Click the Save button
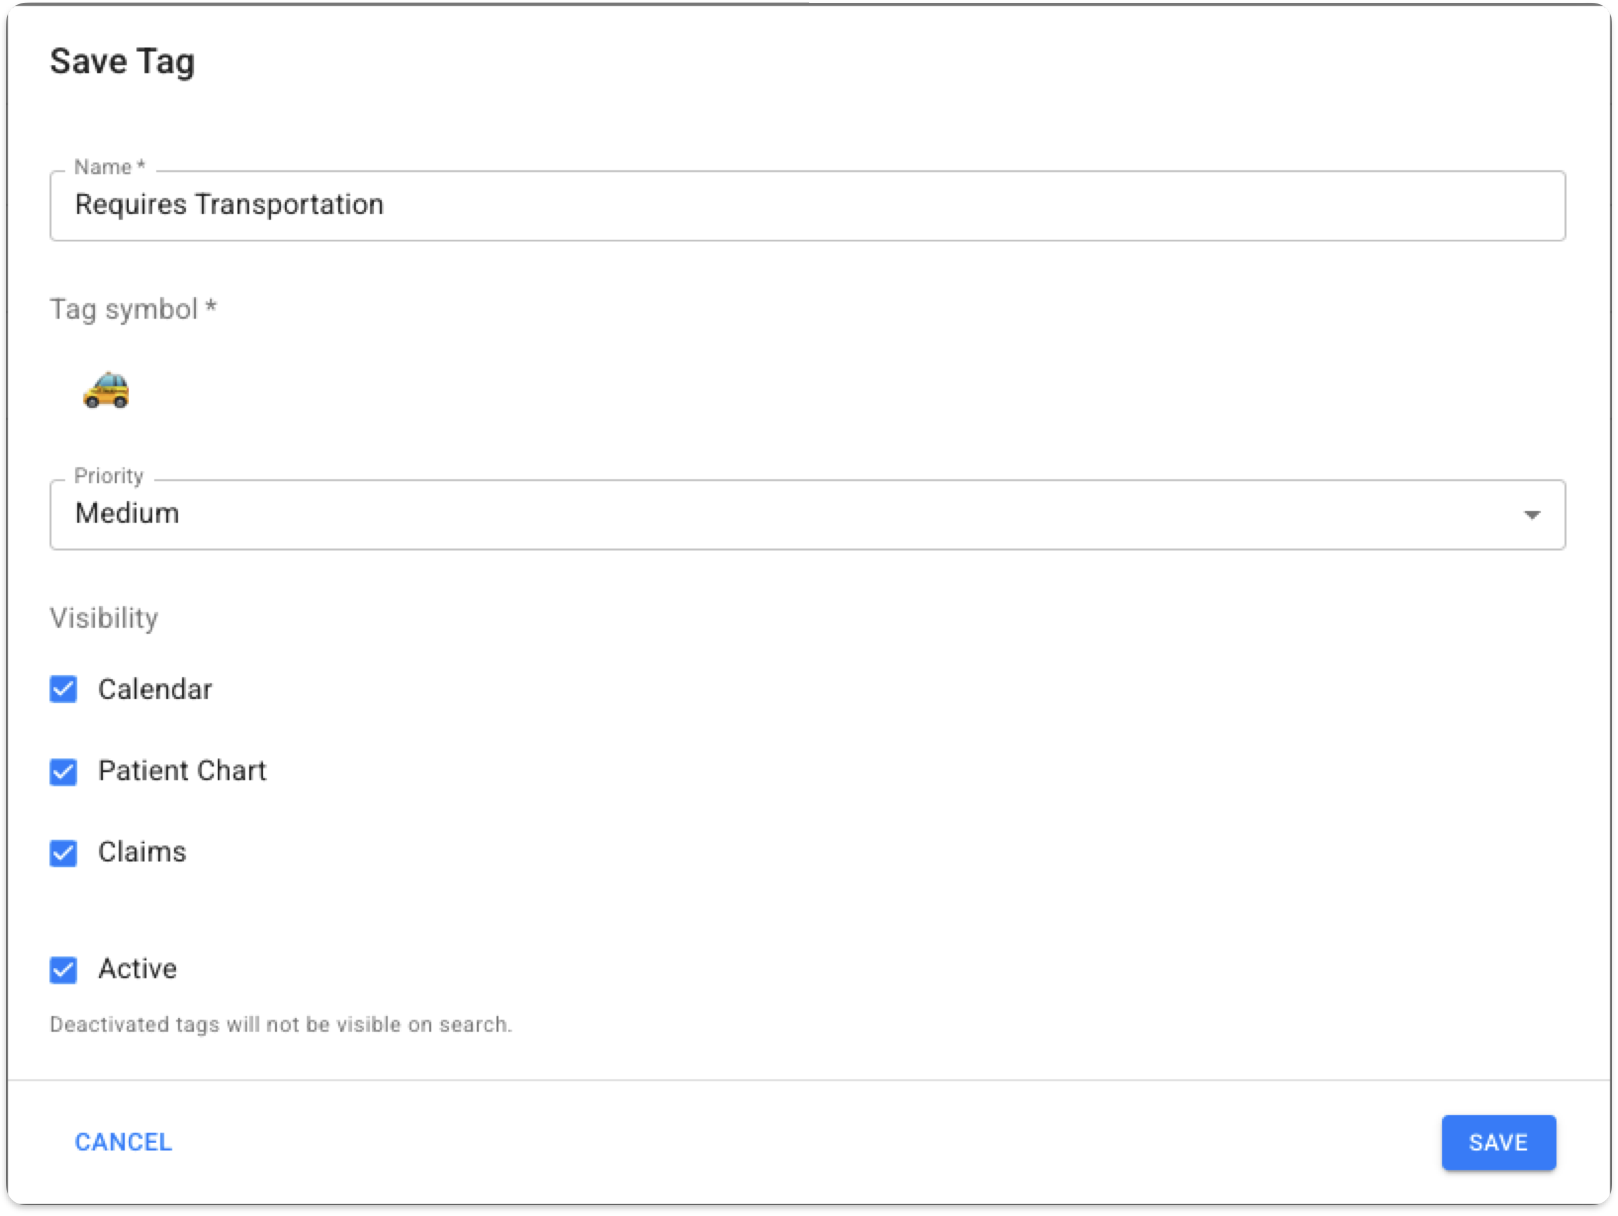The width and height of the screenshot is (1618, 1216). click(1497, 1142)
